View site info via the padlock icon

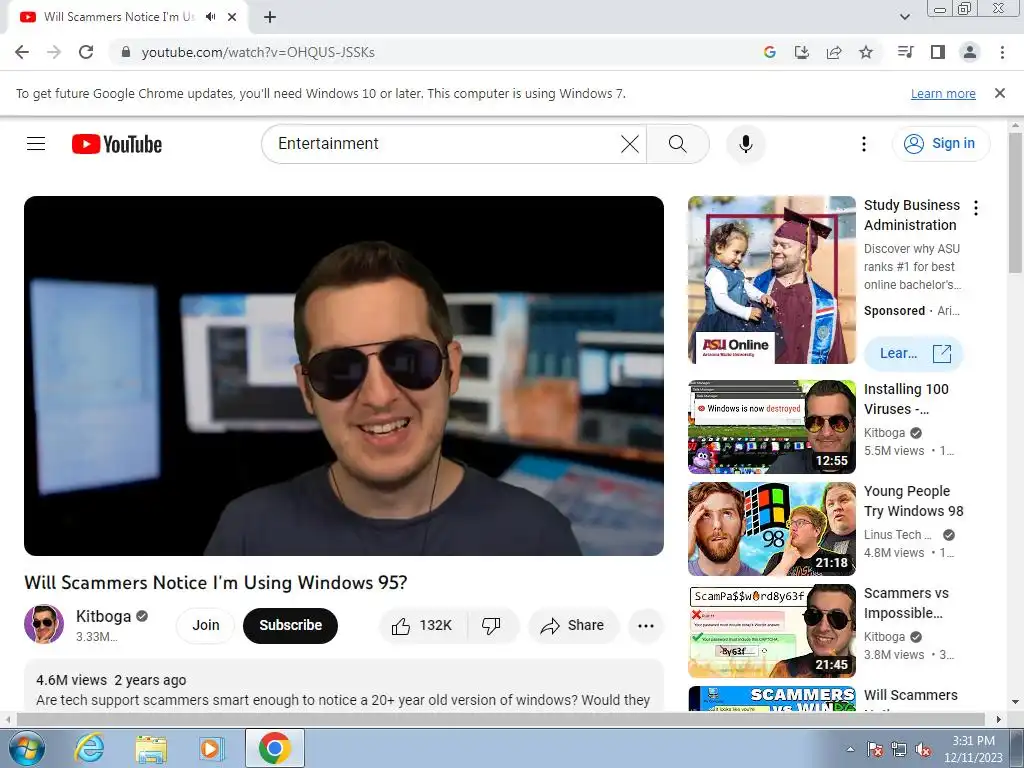(x=126, y=52)
